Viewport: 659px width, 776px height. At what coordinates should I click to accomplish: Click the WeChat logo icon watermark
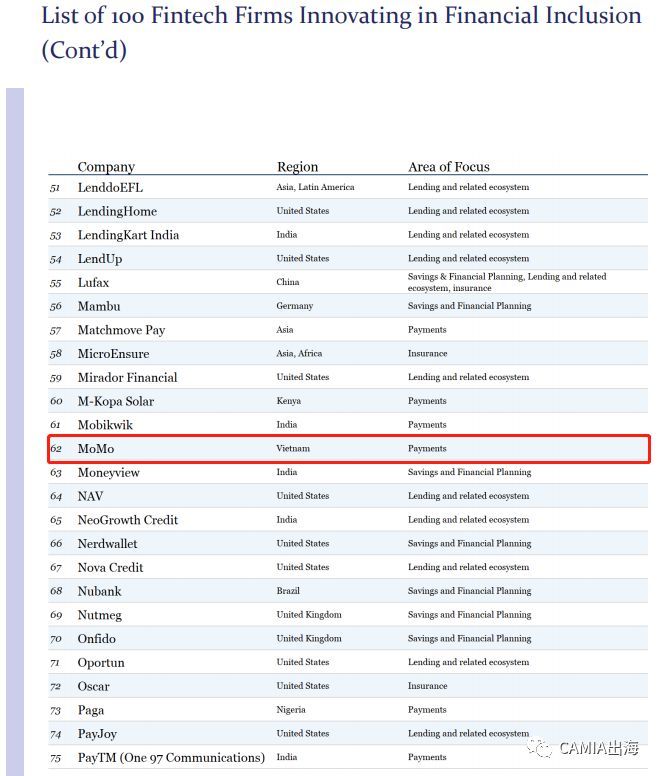540,747
